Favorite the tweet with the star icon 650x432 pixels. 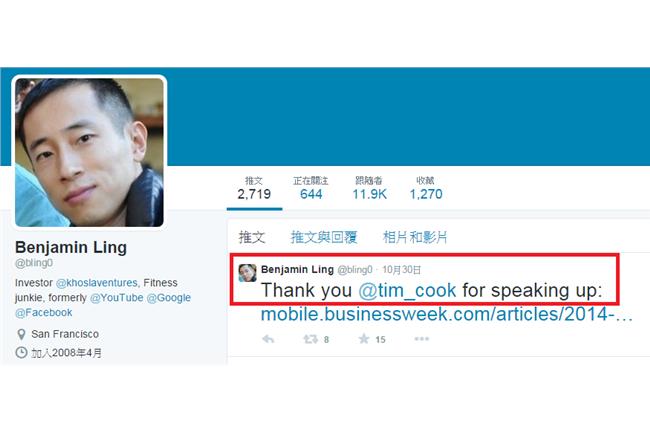[x=364, y=339]
